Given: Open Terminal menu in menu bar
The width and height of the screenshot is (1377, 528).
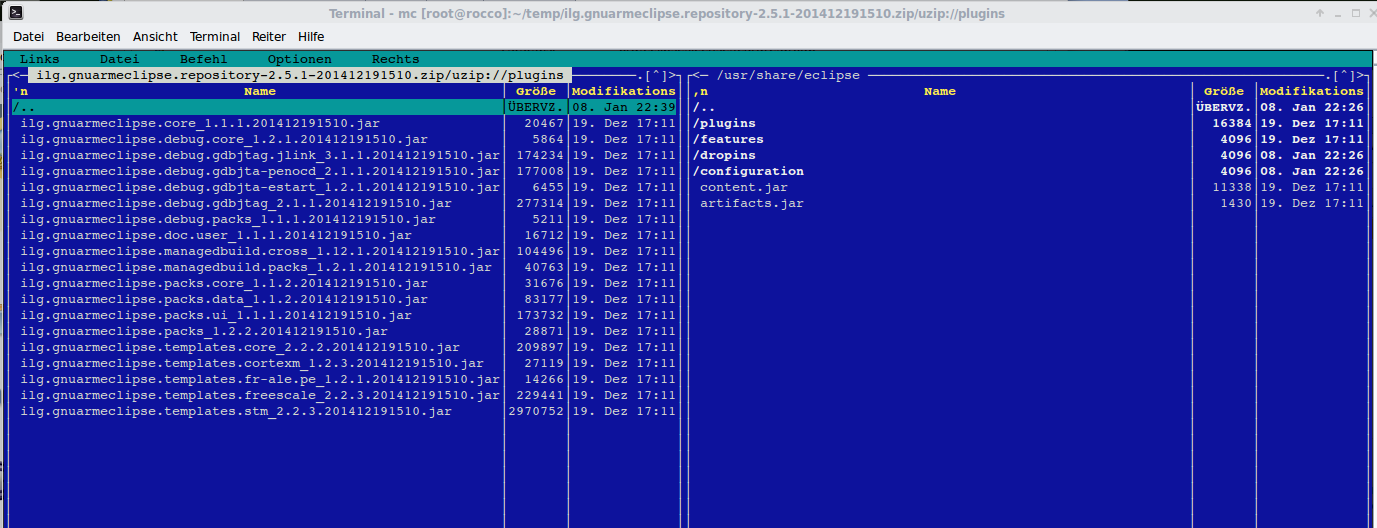Looking at the screenshot, I should point(215,36).
